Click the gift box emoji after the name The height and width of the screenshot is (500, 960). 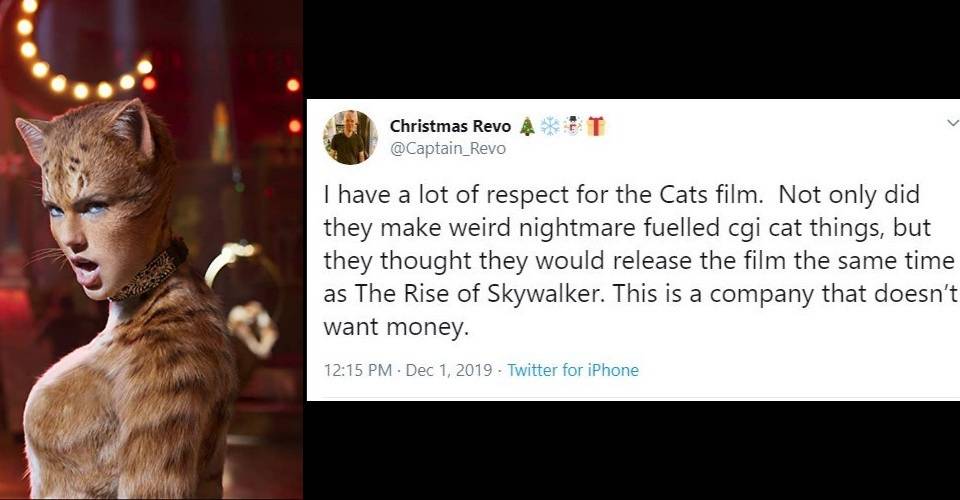(596, 126)
